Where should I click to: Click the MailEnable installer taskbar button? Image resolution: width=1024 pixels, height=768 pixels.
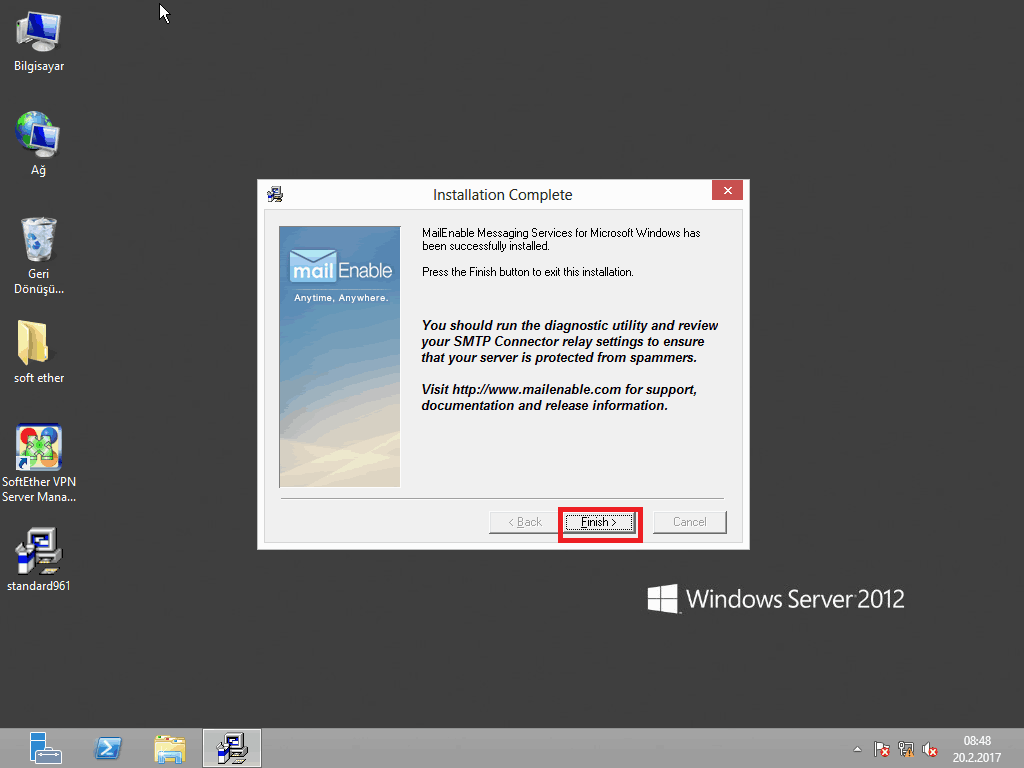click(232, 748)
